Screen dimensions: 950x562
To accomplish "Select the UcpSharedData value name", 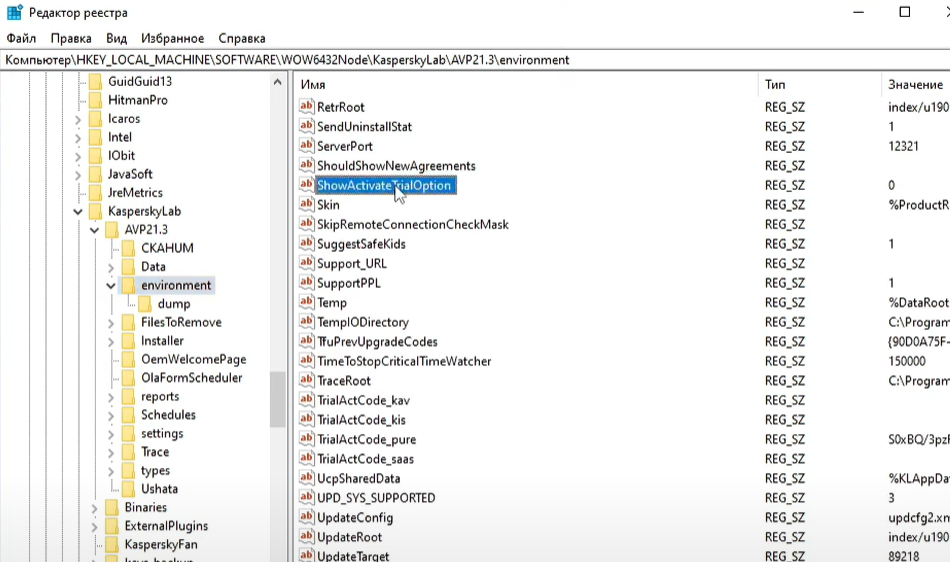I will [x=359, y=478].
